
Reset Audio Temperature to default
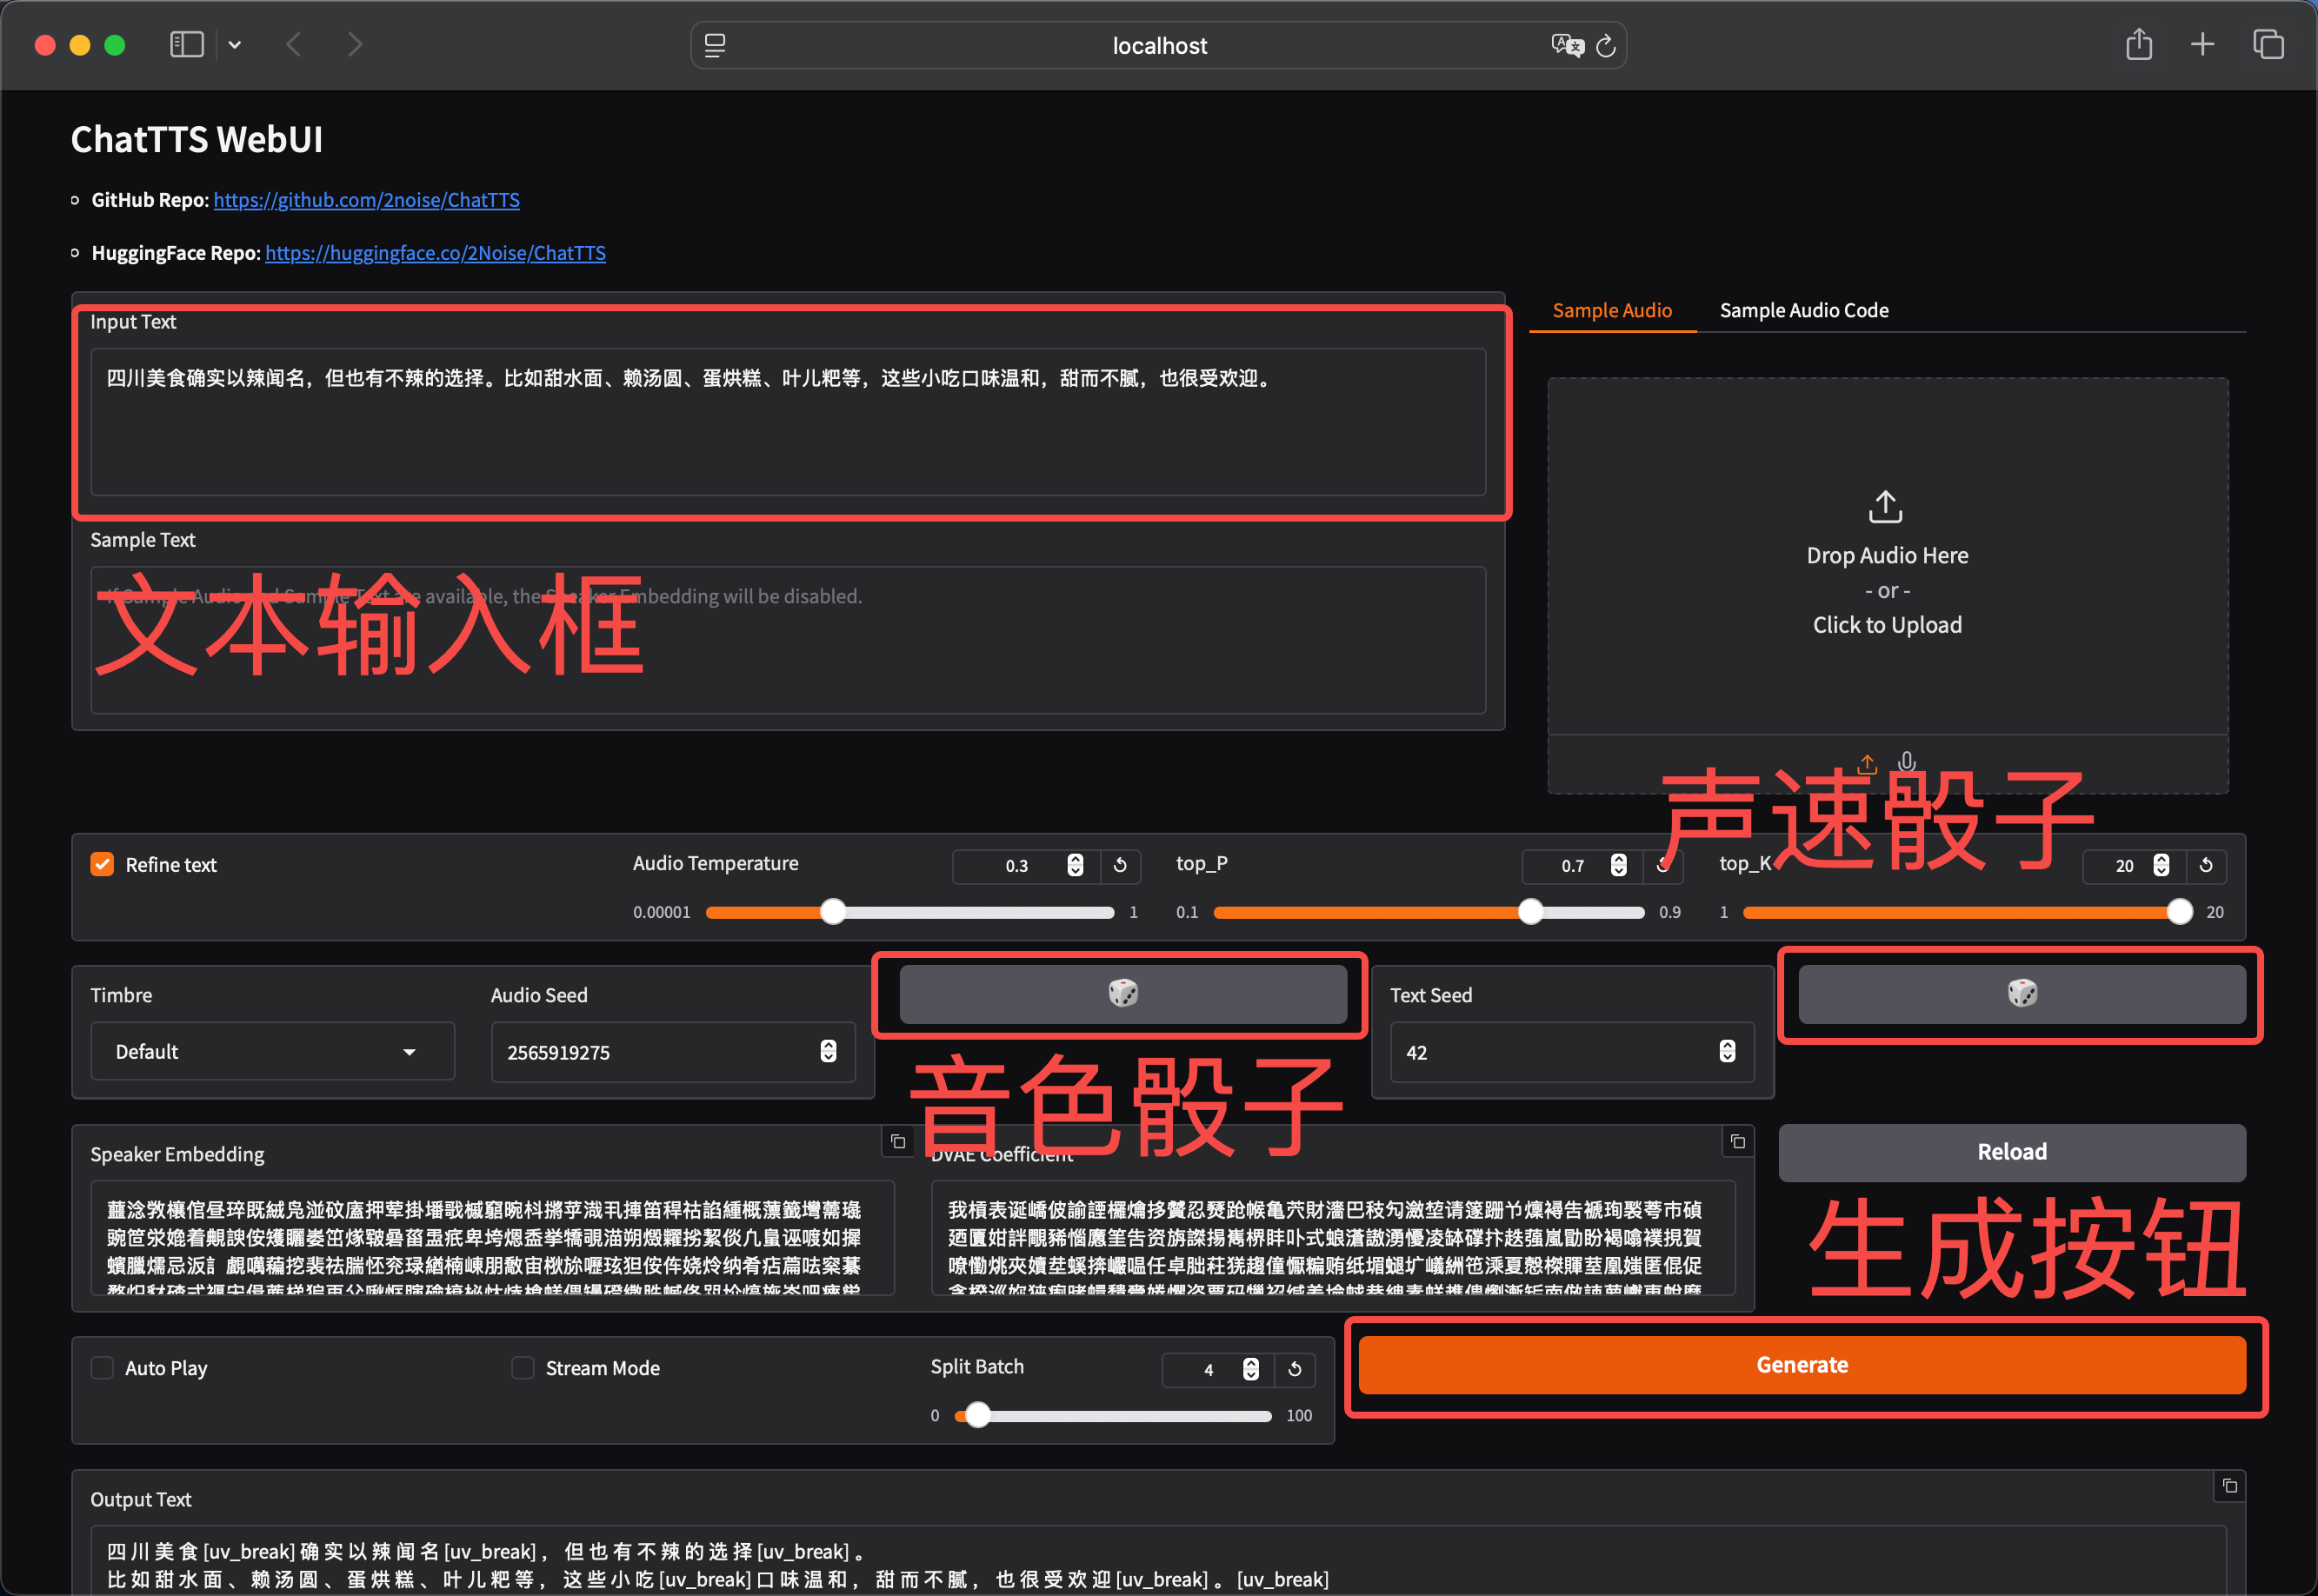pos(1120,865)
